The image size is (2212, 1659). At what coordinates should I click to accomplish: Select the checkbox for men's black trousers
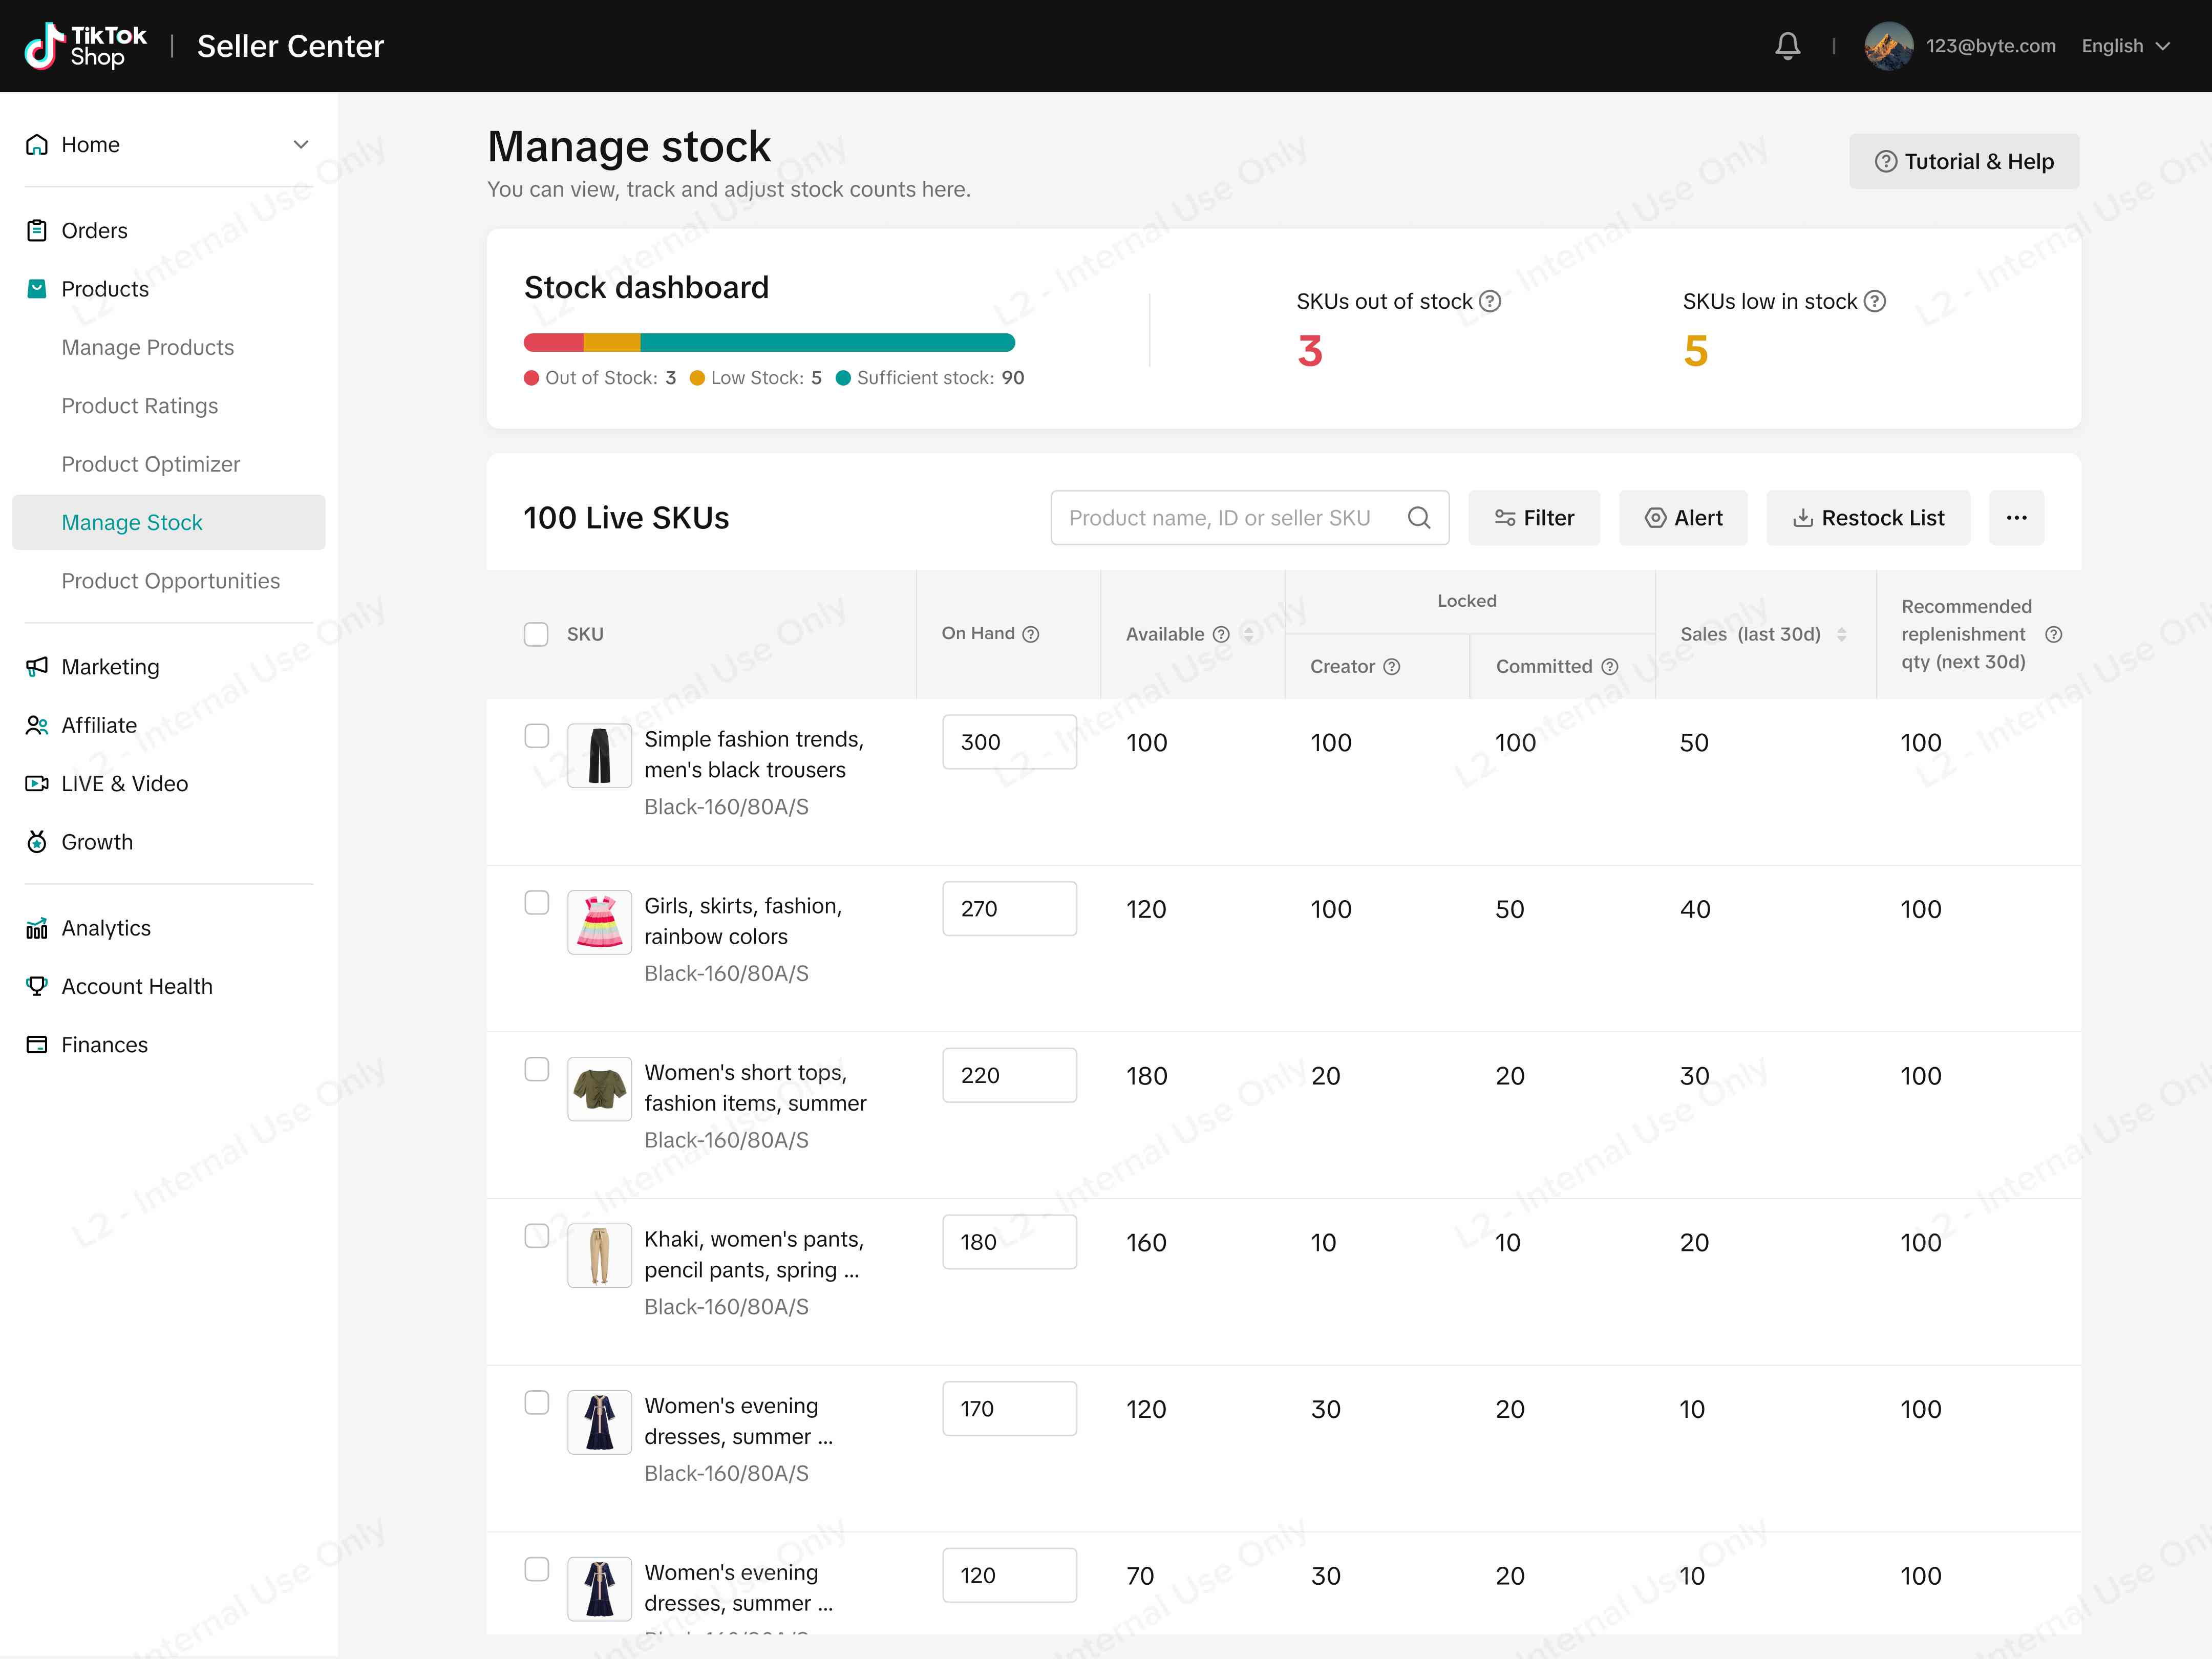pos(536,736)
